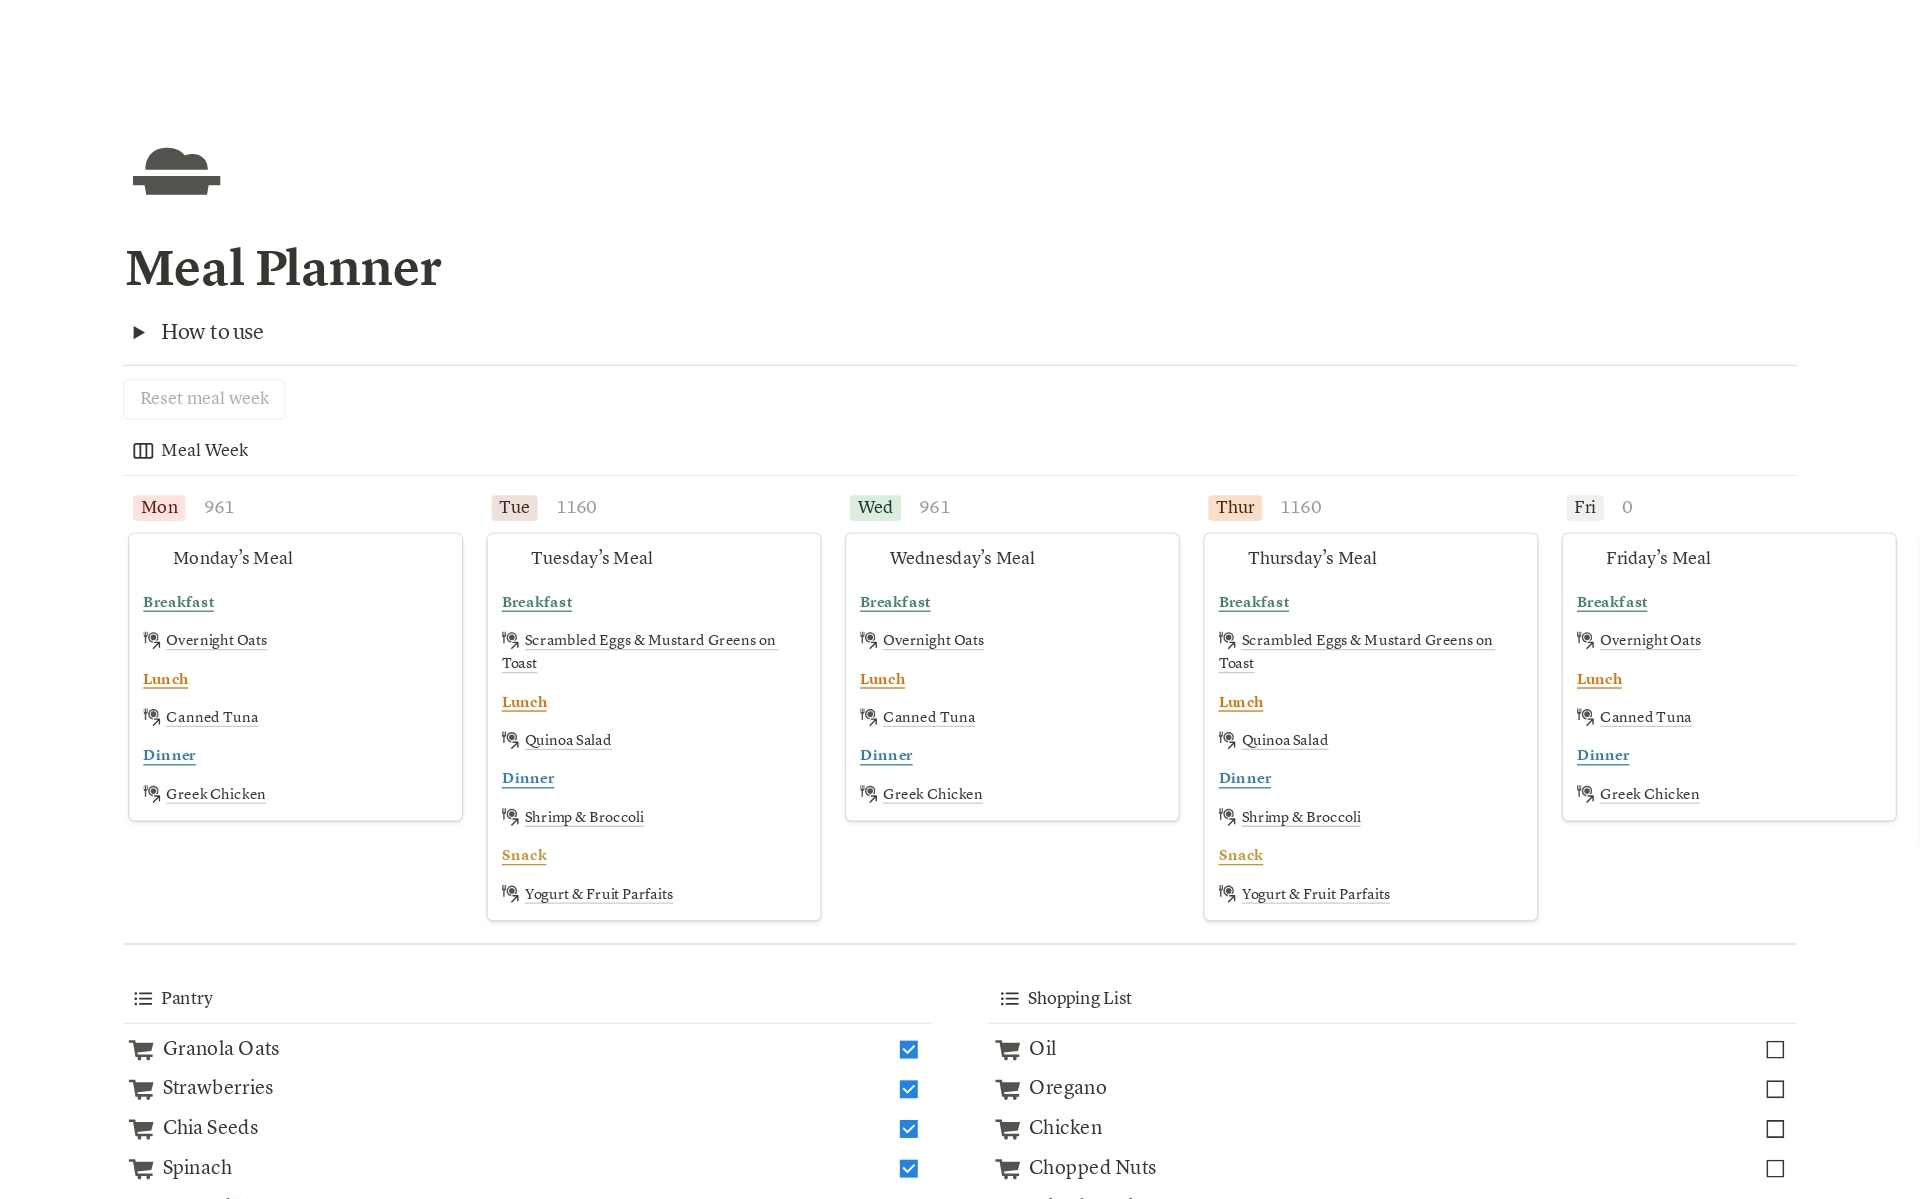
Task: Click the plate icon above Meal Planner title
Action: tap(176, 171)
